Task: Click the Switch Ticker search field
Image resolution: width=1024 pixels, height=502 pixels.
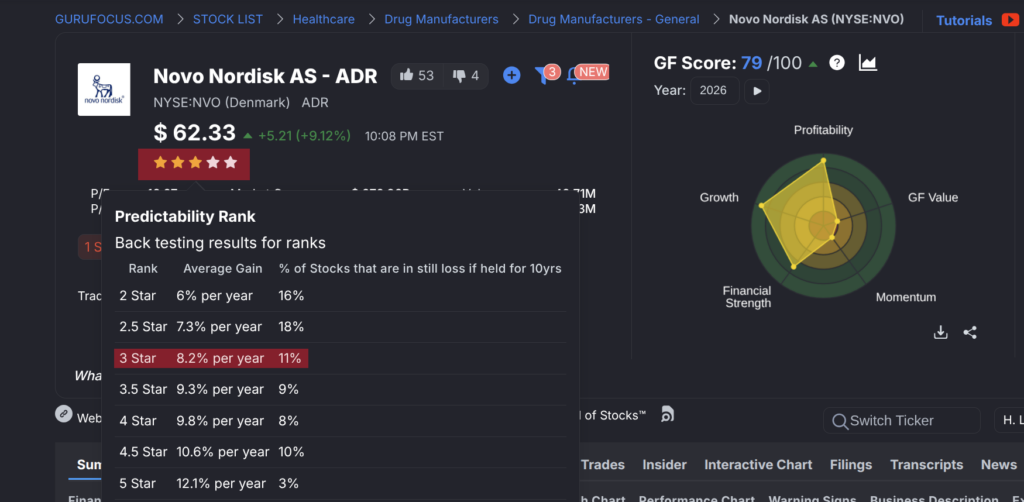Action: [x=901, y=421]
